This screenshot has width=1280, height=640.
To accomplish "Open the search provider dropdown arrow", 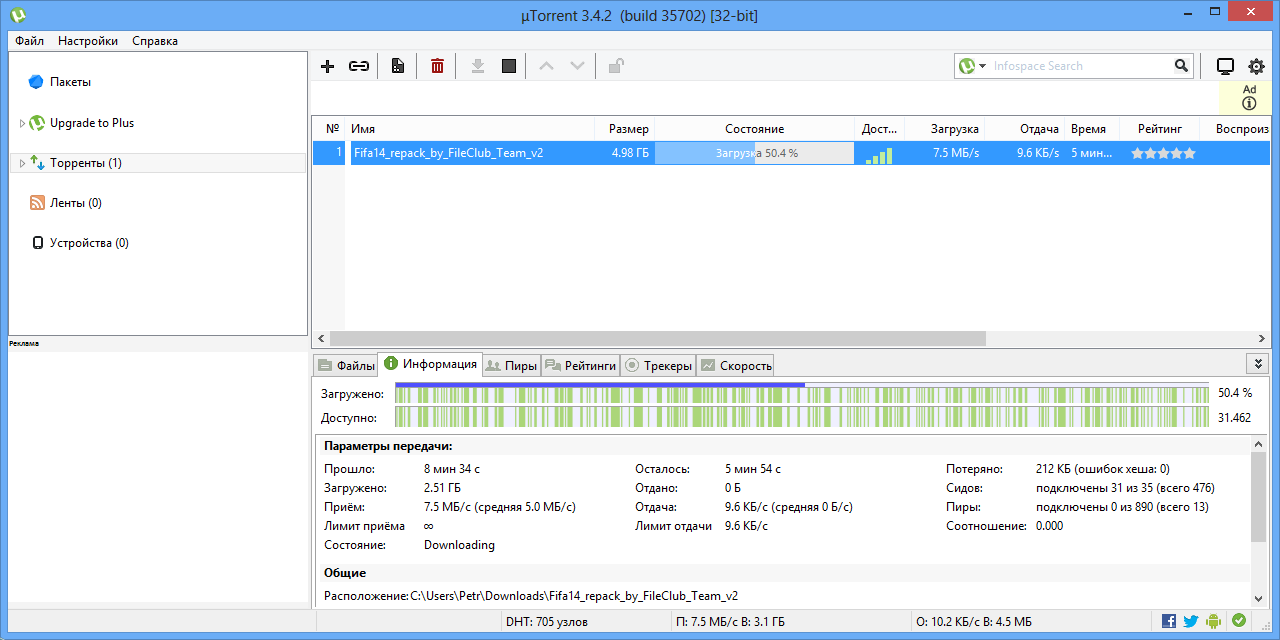I will (x=983, y=66).
